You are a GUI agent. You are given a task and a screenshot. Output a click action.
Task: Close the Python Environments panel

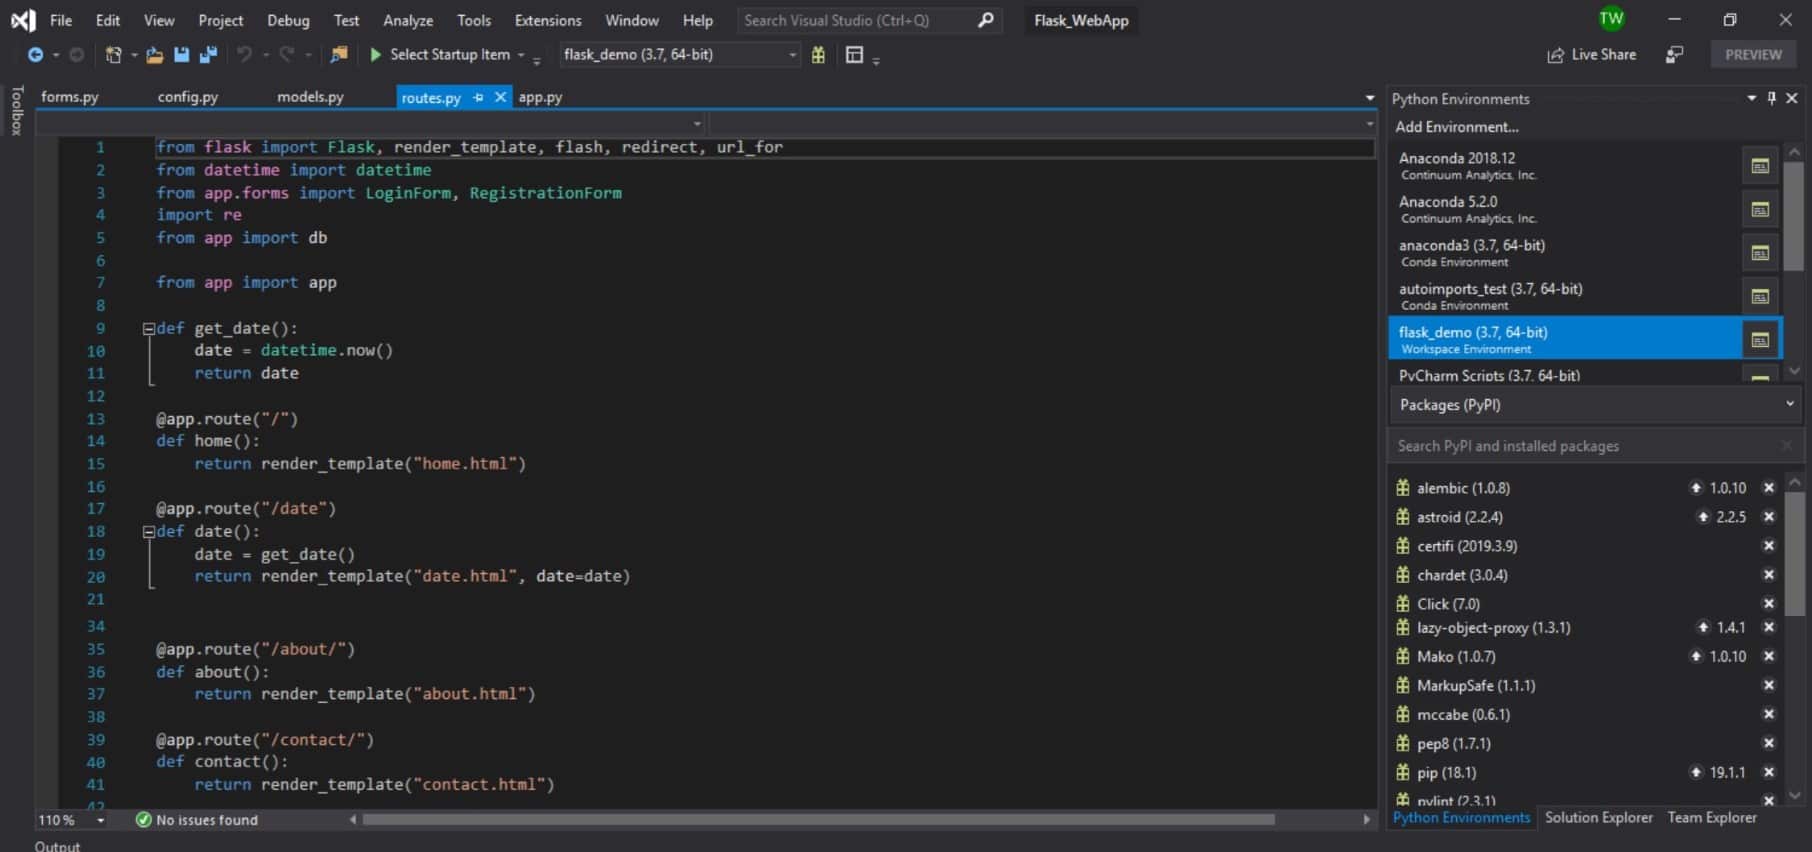pos(1792,98)
